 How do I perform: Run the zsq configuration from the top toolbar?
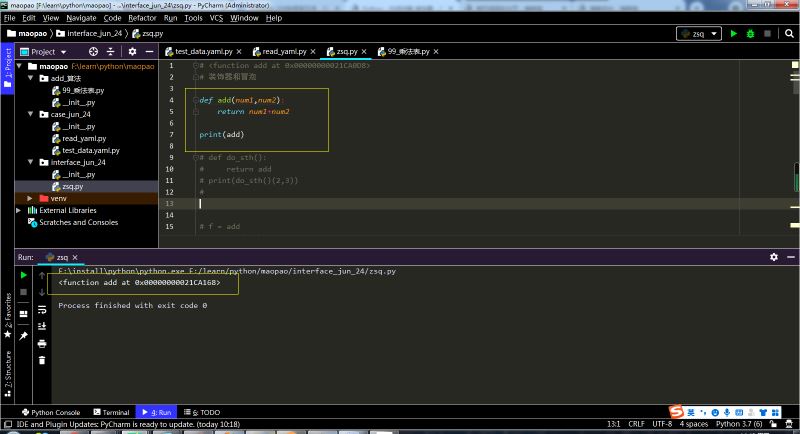pyautogui.click(x=733, y=33)
